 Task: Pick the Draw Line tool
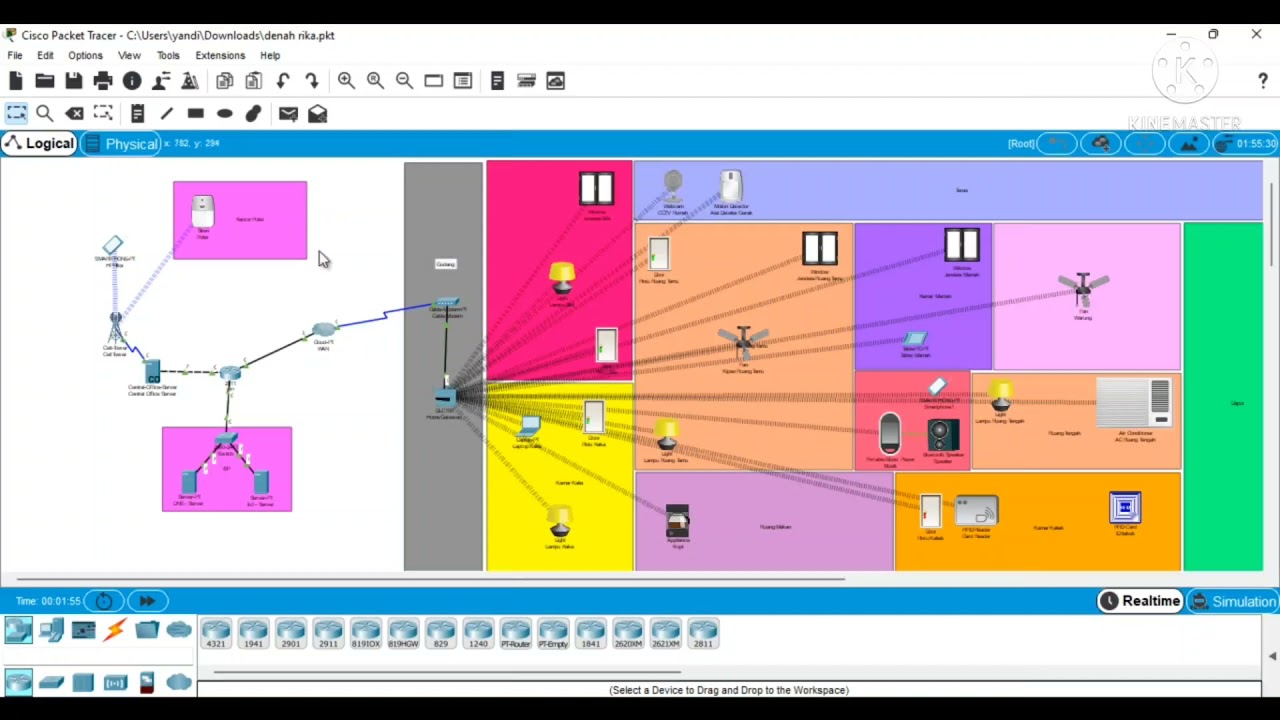click(167, 114)
